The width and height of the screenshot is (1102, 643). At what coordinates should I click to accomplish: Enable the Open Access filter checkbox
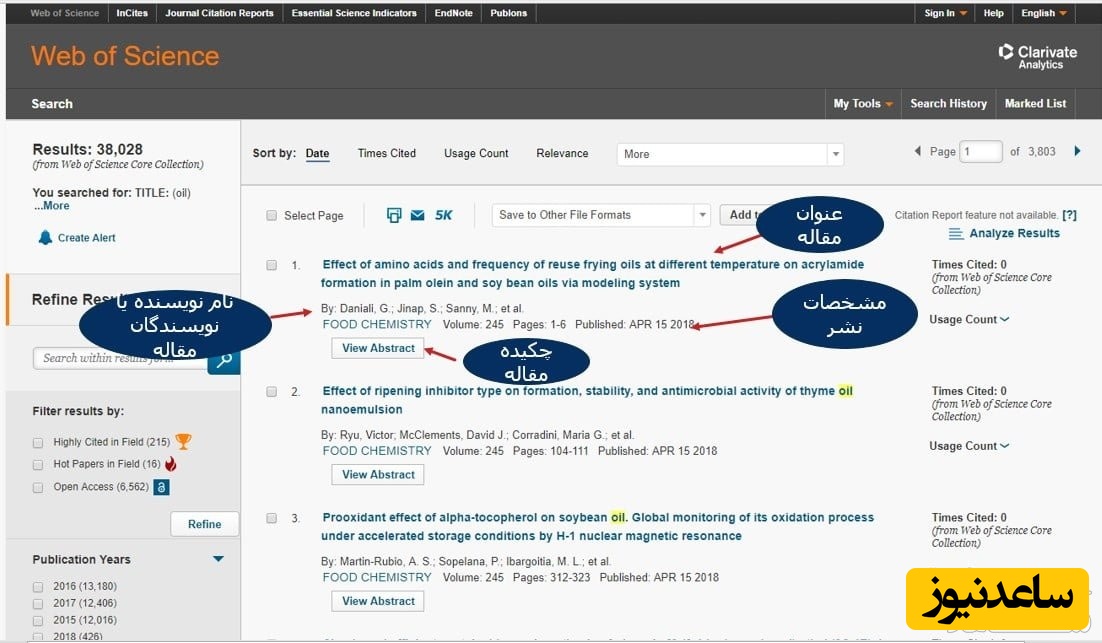click(38, 488)
